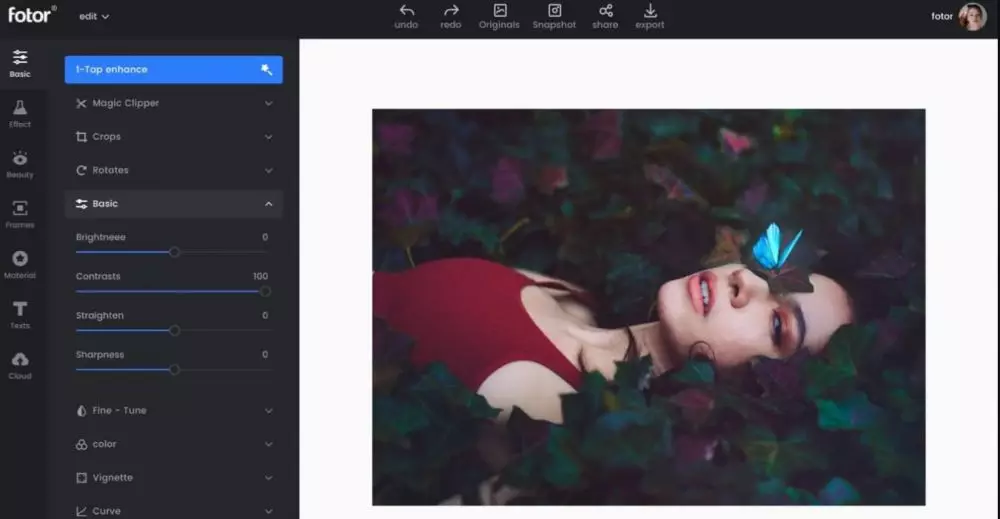Click the Fine - Tune label
The image size is (1000, 519).
(x=119, y=411)
